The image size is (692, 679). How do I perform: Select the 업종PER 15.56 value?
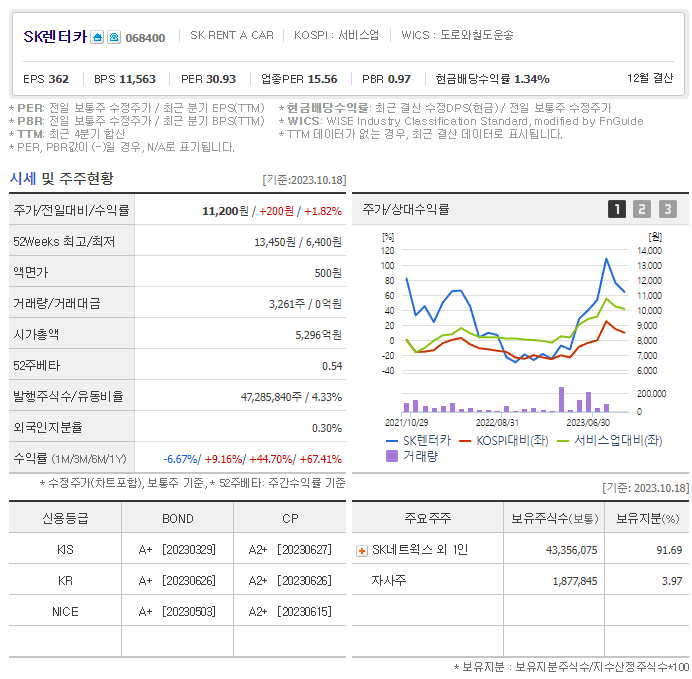pos(299,79)
